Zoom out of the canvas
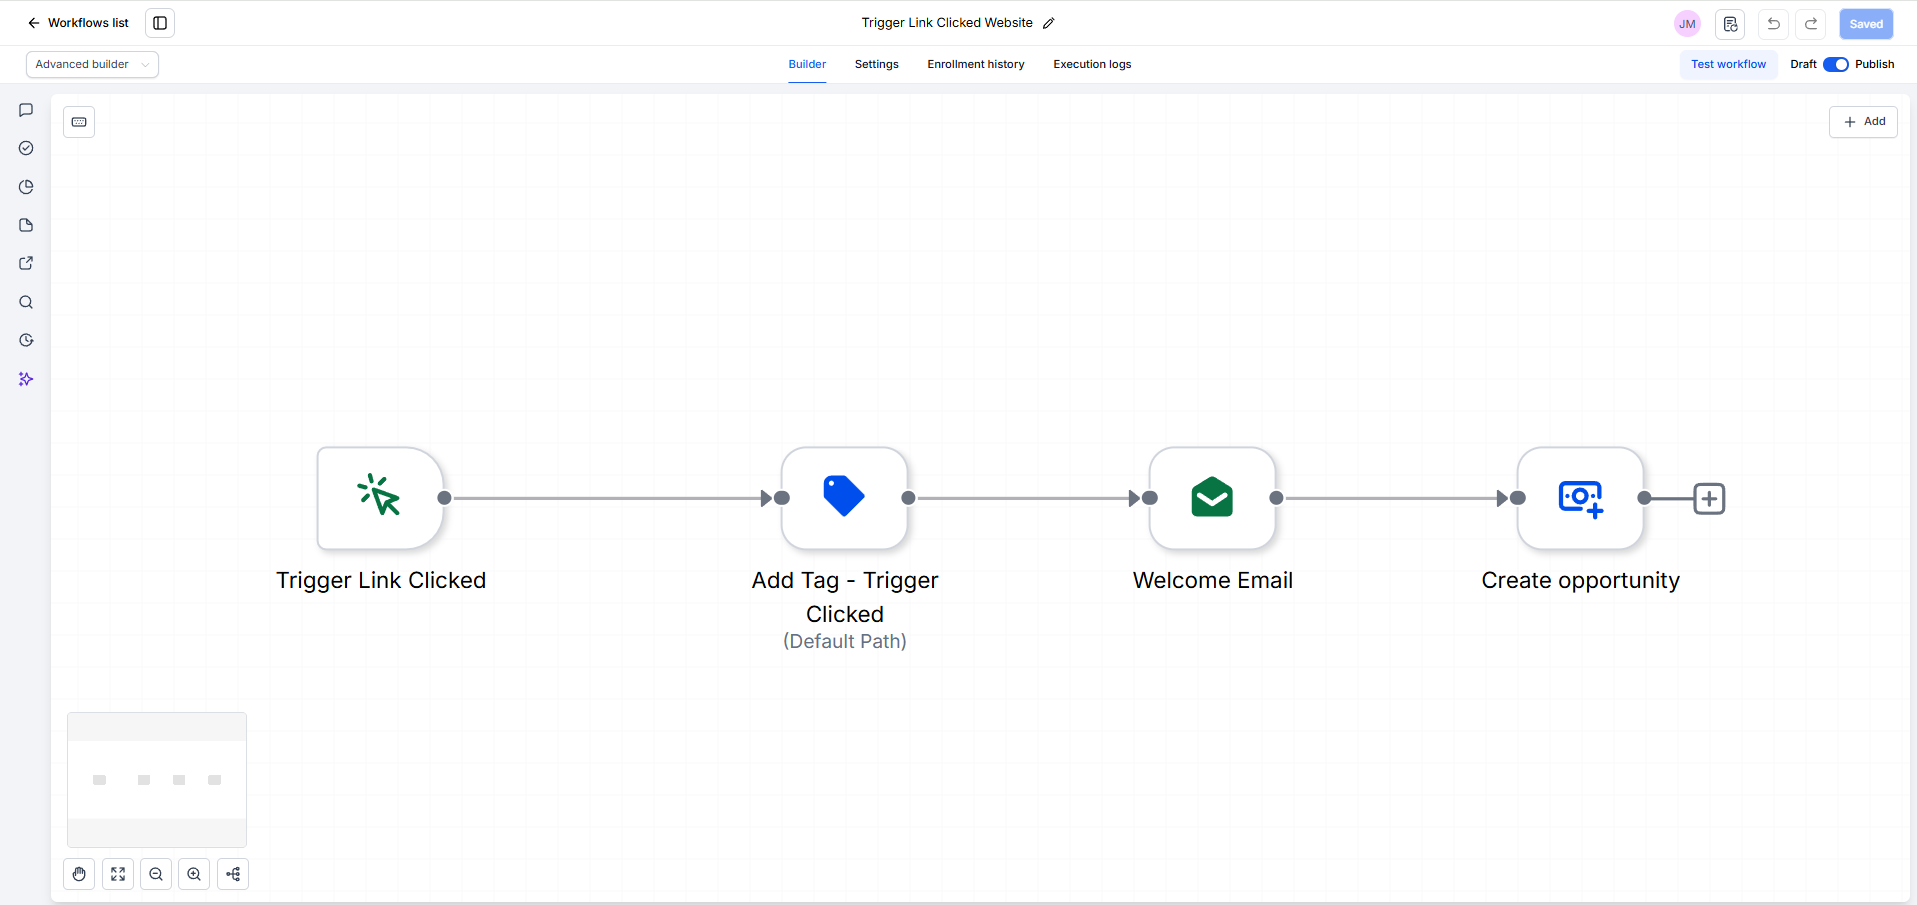 point(156,874)
